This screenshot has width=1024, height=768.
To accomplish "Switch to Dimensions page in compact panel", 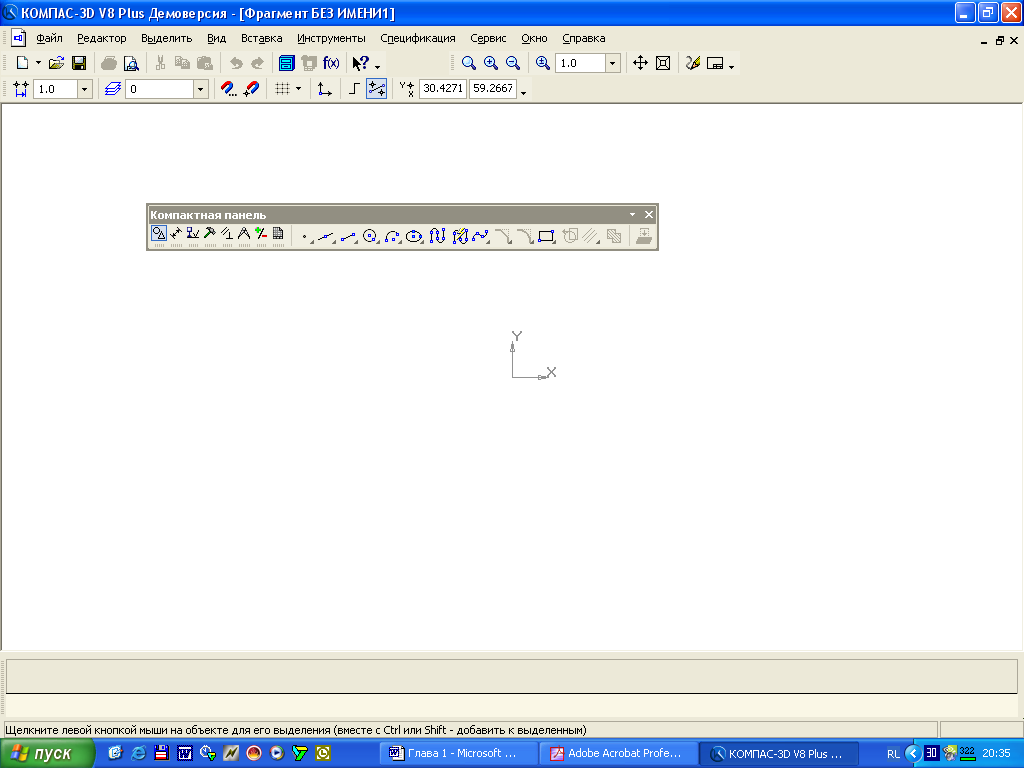I will [176, 235].
